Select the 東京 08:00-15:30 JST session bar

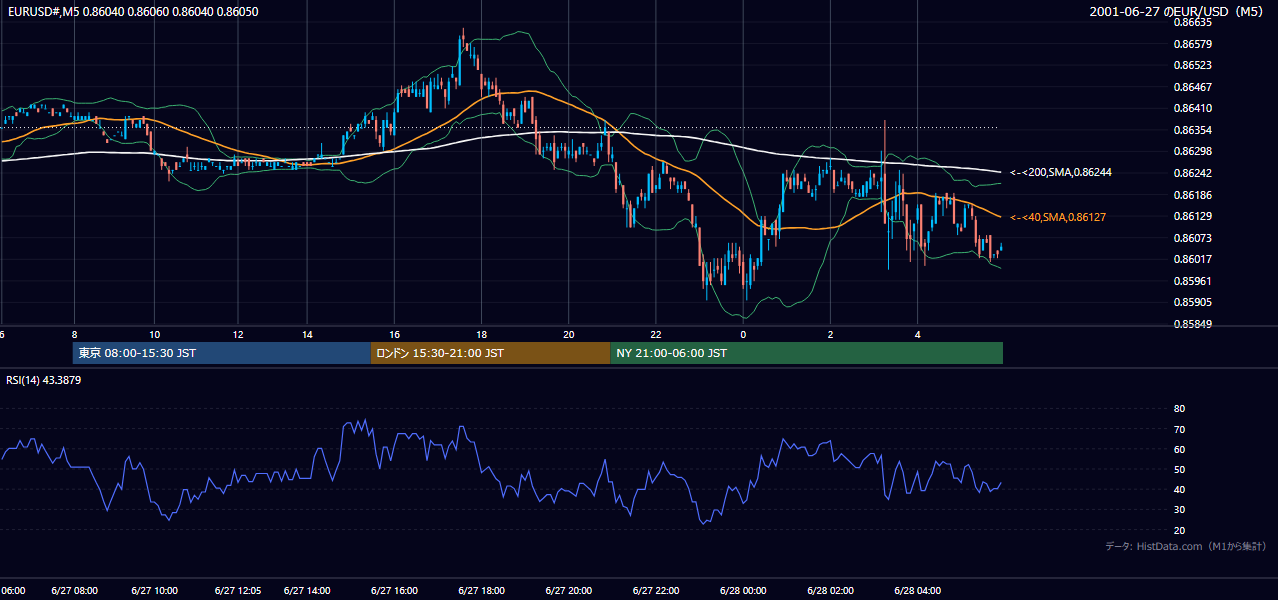tap(221, 353)
